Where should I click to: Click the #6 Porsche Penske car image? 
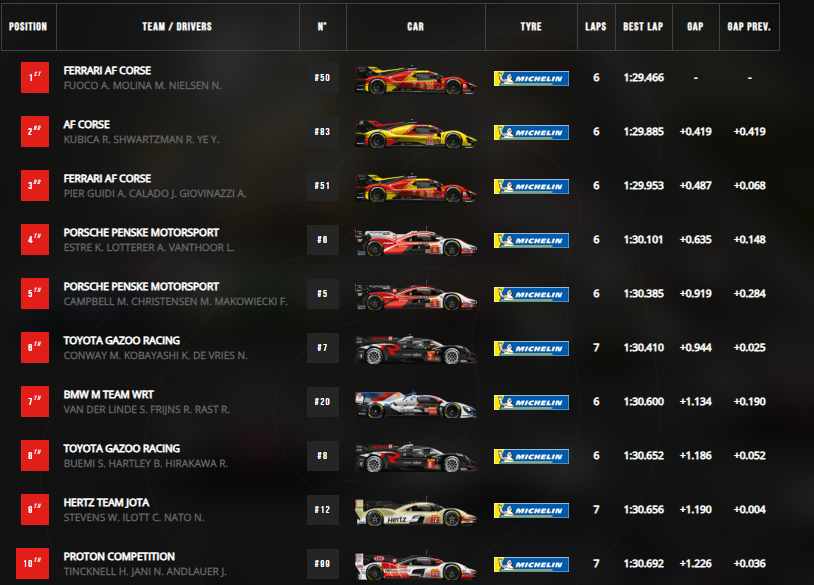tap(415, 241)
